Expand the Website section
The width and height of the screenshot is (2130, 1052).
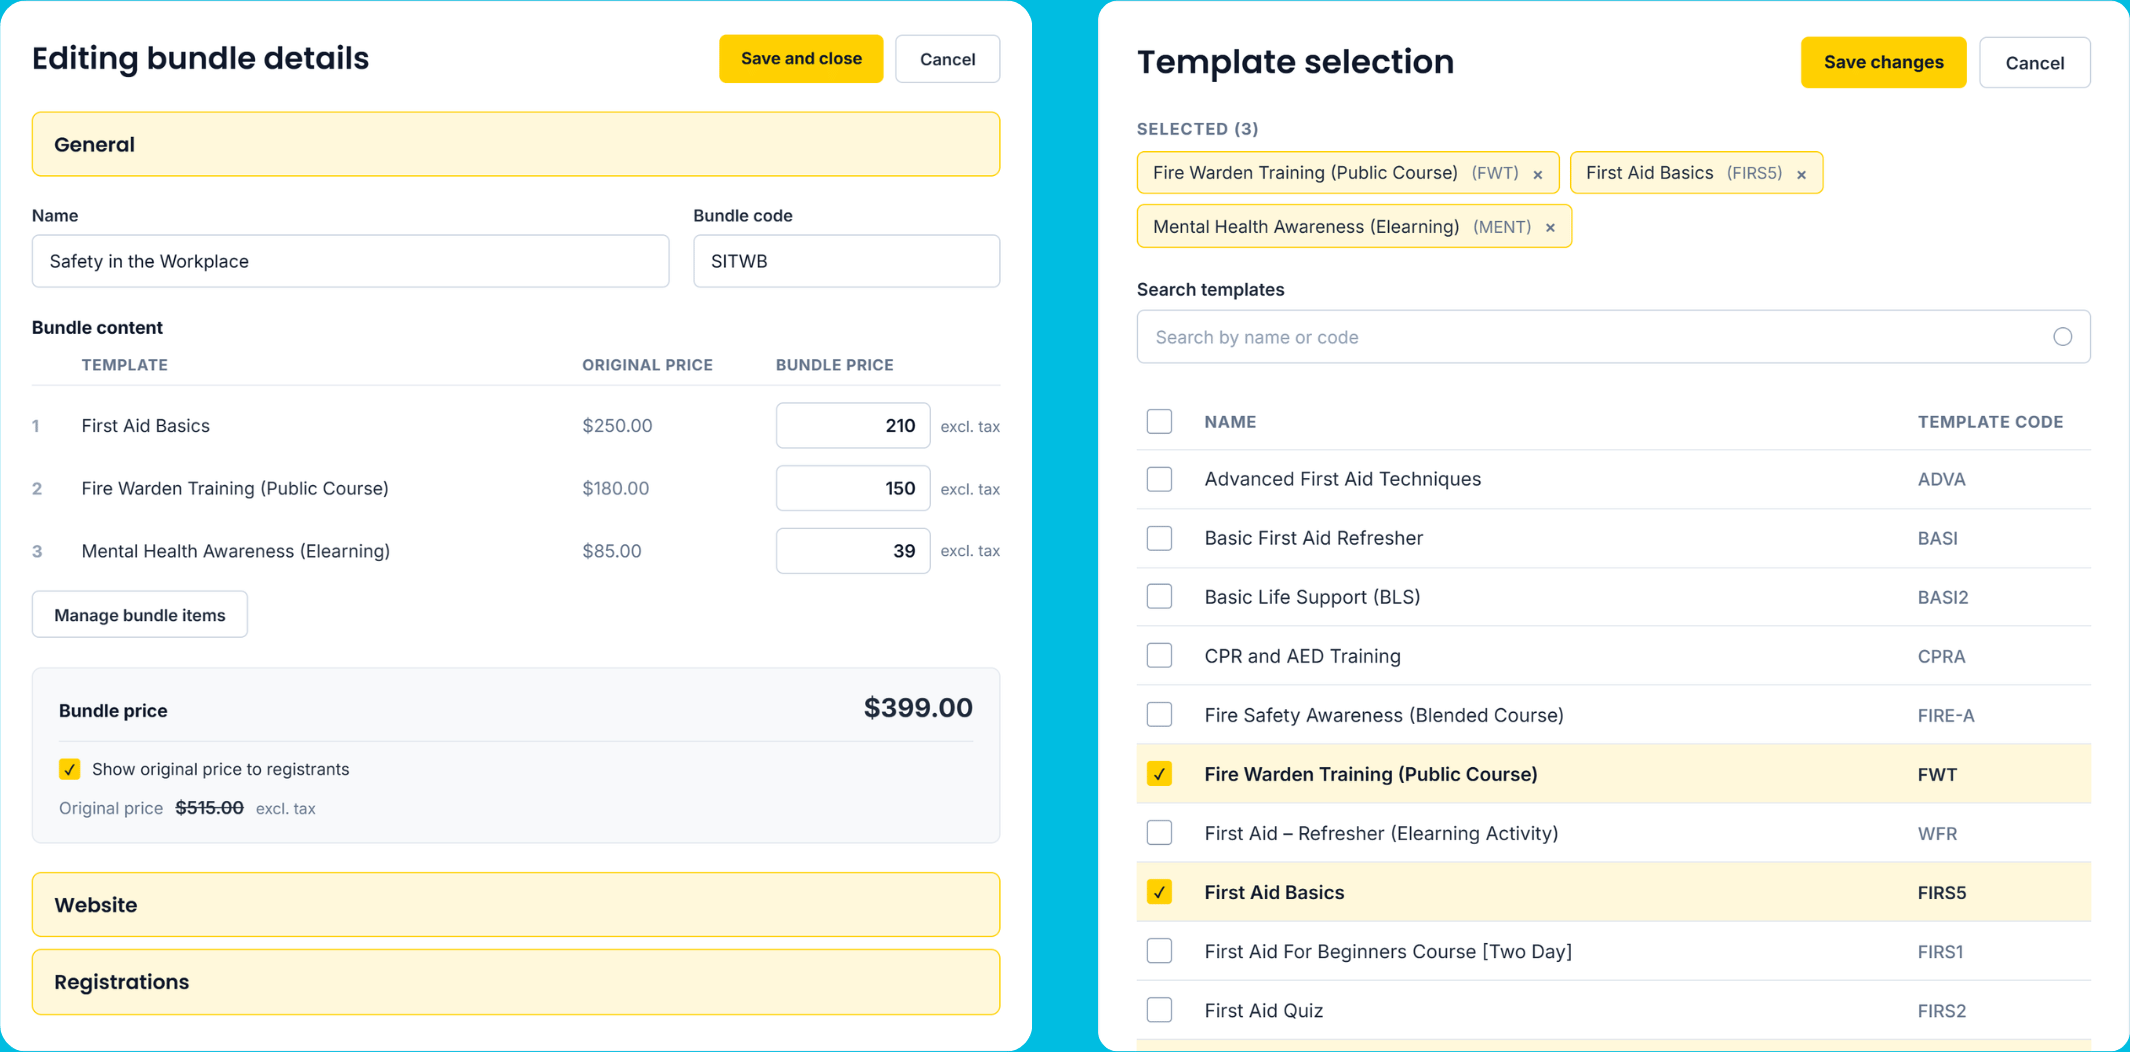(516, 905)
